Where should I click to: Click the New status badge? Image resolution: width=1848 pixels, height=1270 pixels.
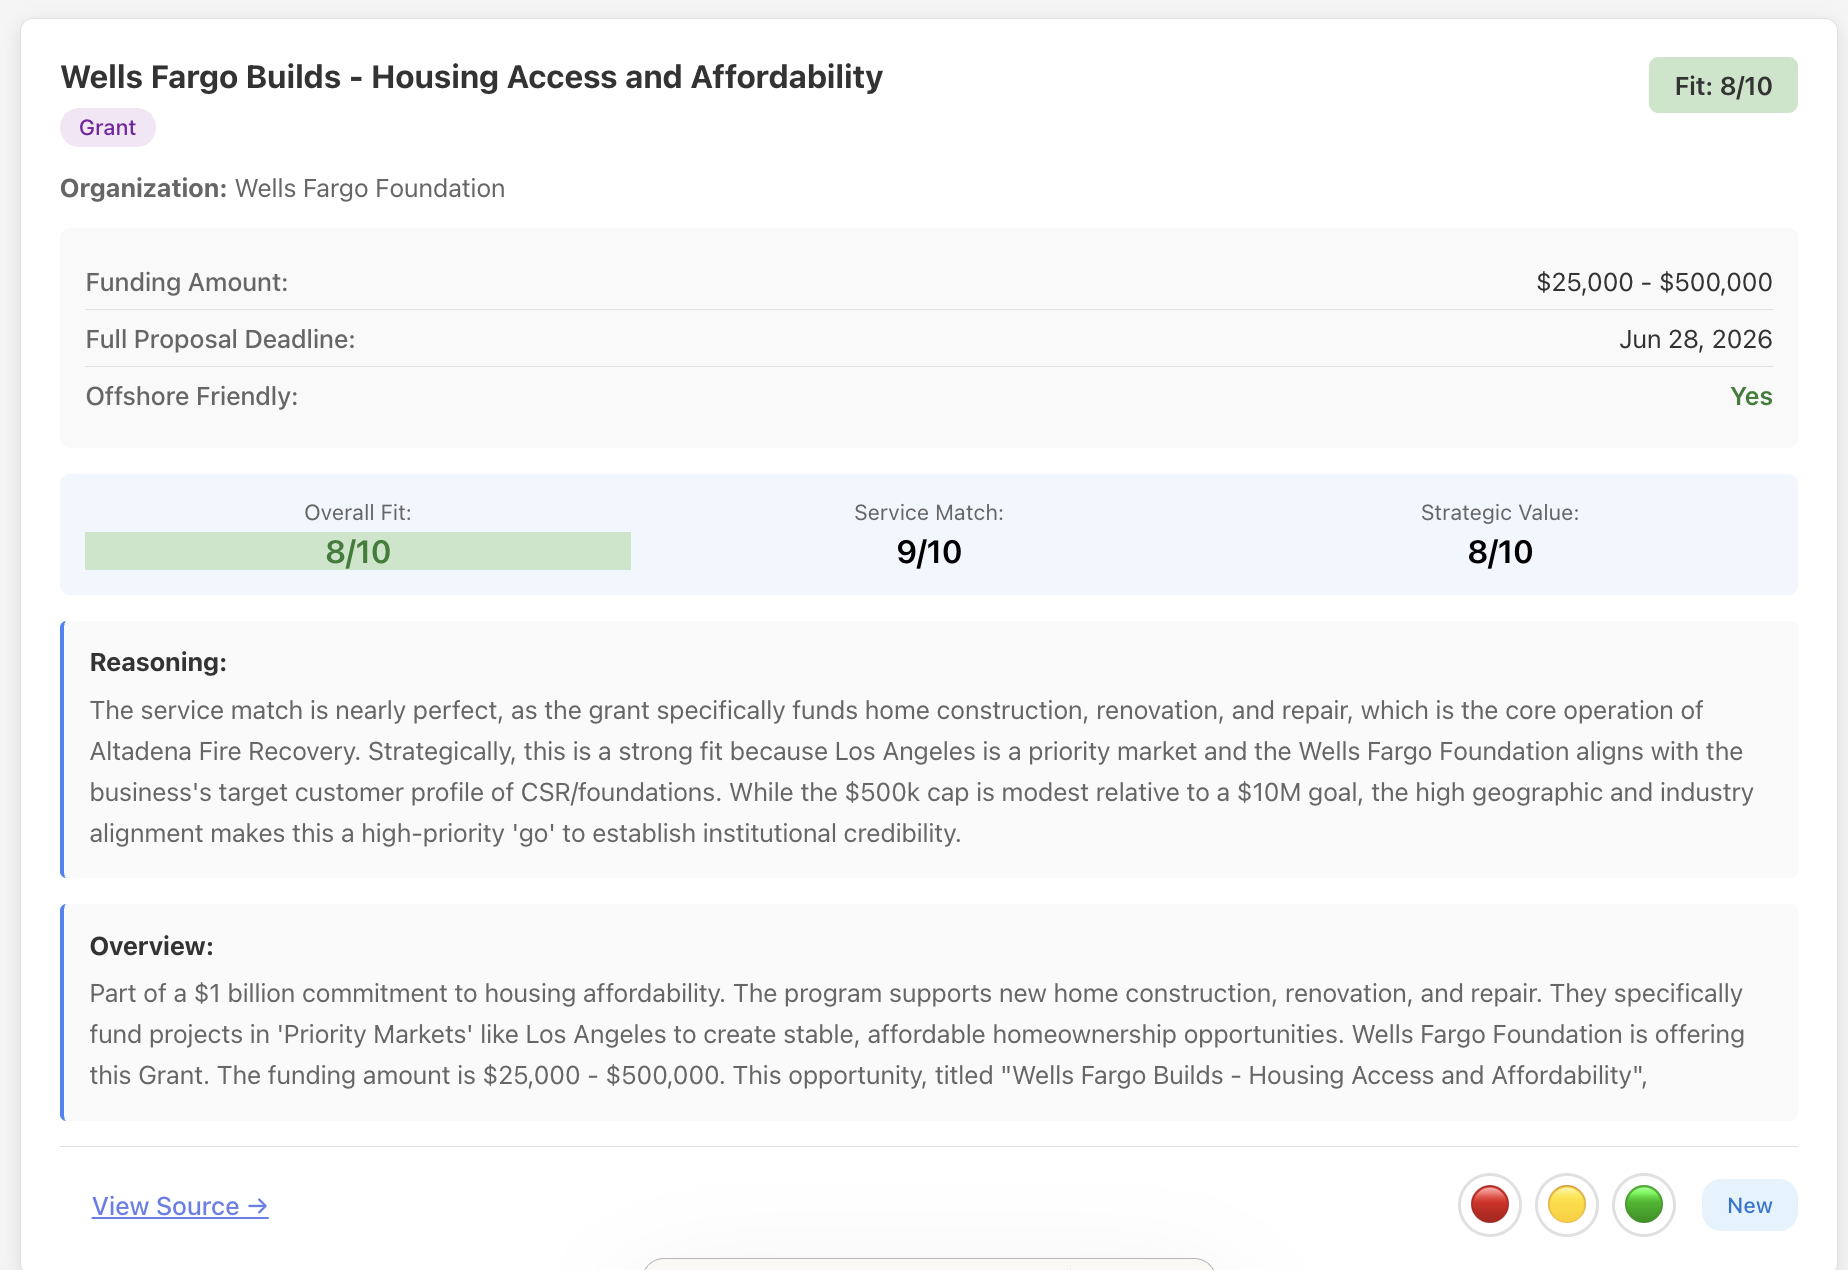(1749, 1205)
